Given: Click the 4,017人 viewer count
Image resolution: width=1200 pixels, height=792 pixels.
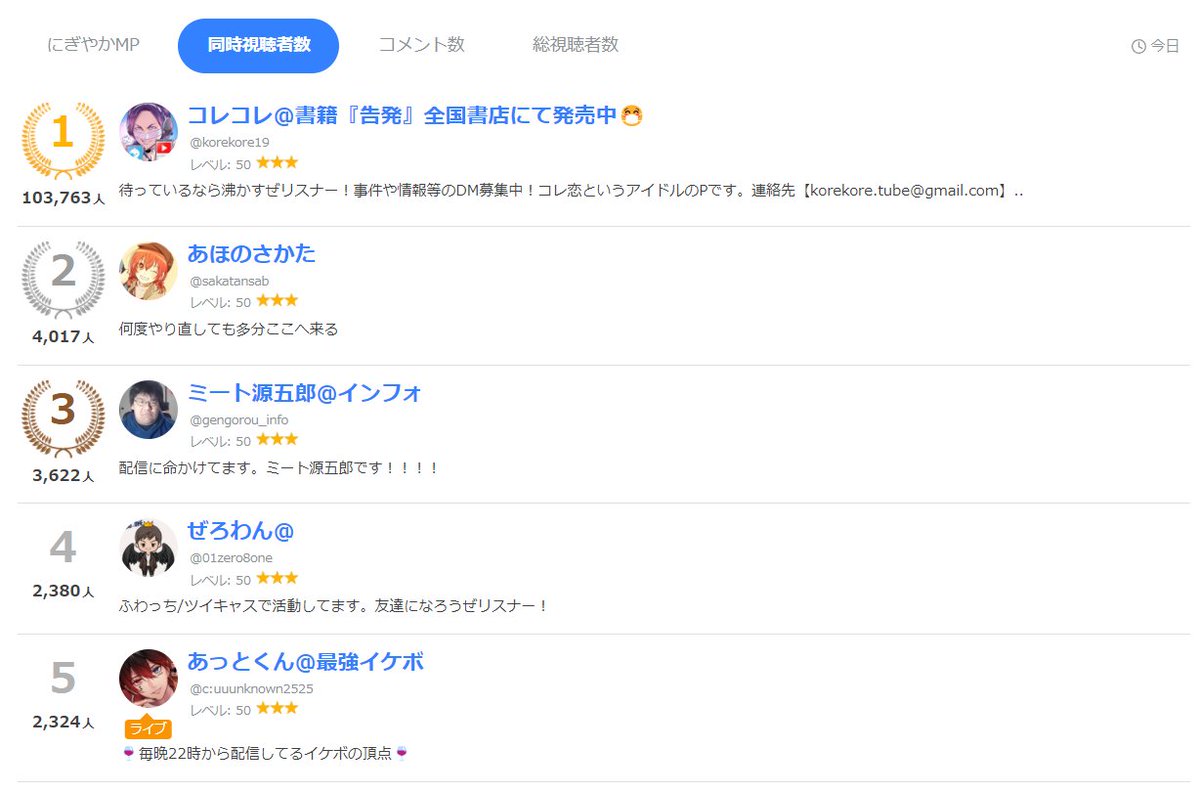Looking at the screenshot, I should click(x=63, y=337).
